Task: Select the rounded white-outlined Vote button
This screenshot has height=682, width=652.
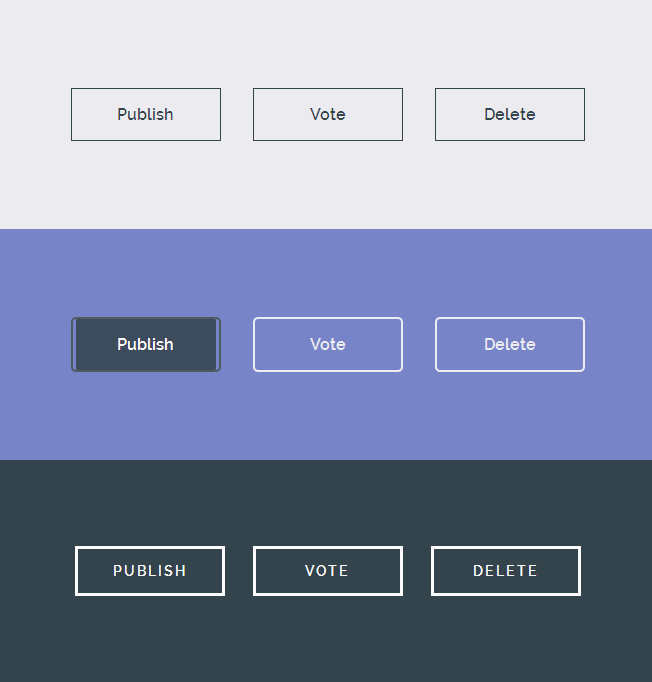Action: pos(328,344)
